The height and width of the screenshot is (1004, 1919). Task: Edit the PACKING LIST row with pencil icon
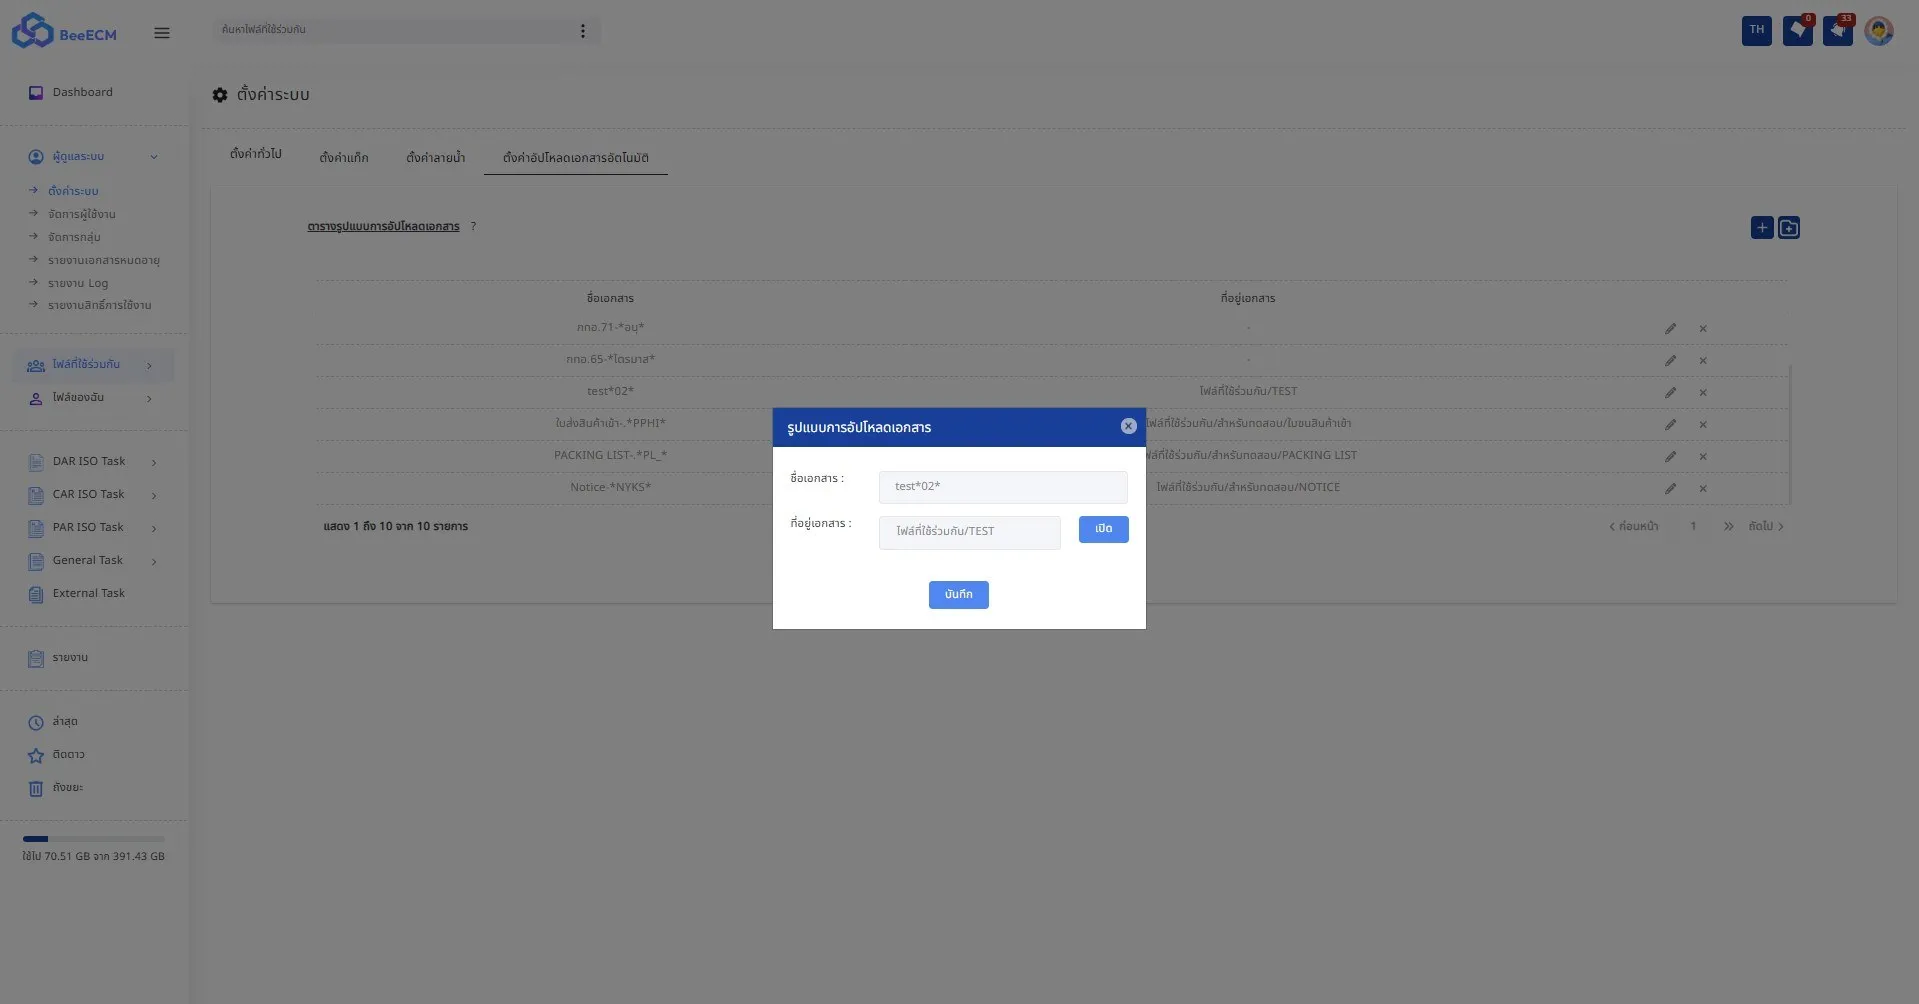pos(1671,456)
